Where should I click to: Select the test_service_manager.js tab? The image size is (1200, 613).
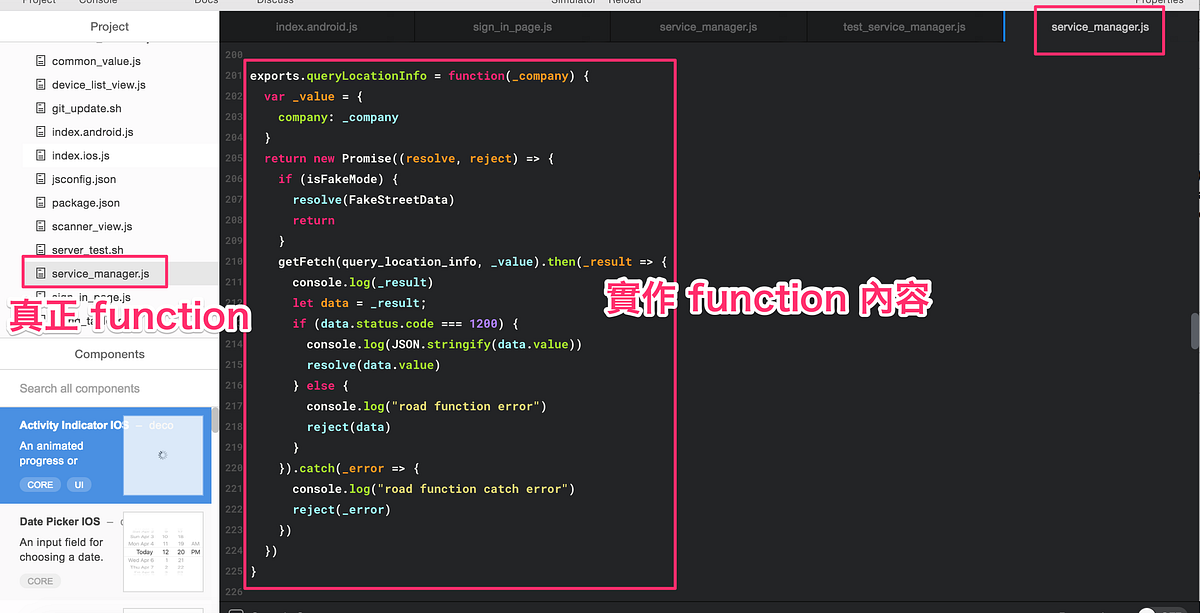point(903,26)
